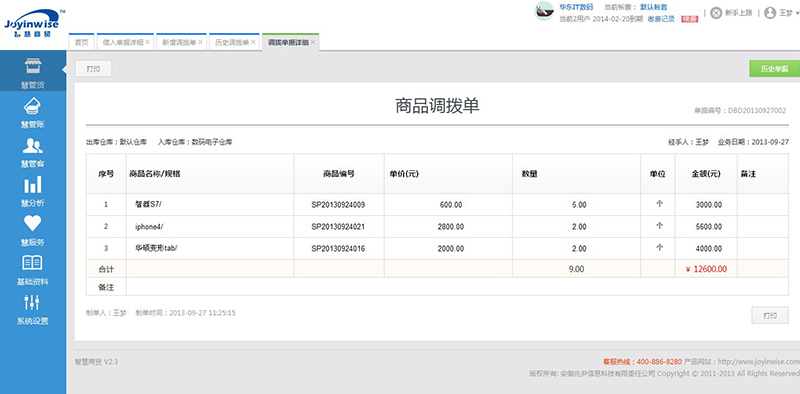Image resolution: width=800 pixels, height=394 pixels.
Task: Open the 系统设置 sliders icon
Action: click(33, 303)
